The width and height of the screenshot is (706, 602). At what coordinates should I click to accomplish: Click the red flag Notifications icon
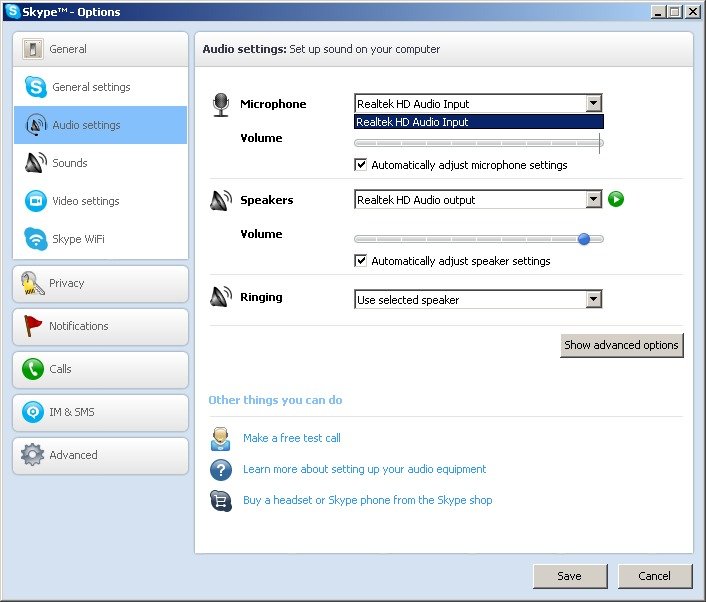pos(32,326)
